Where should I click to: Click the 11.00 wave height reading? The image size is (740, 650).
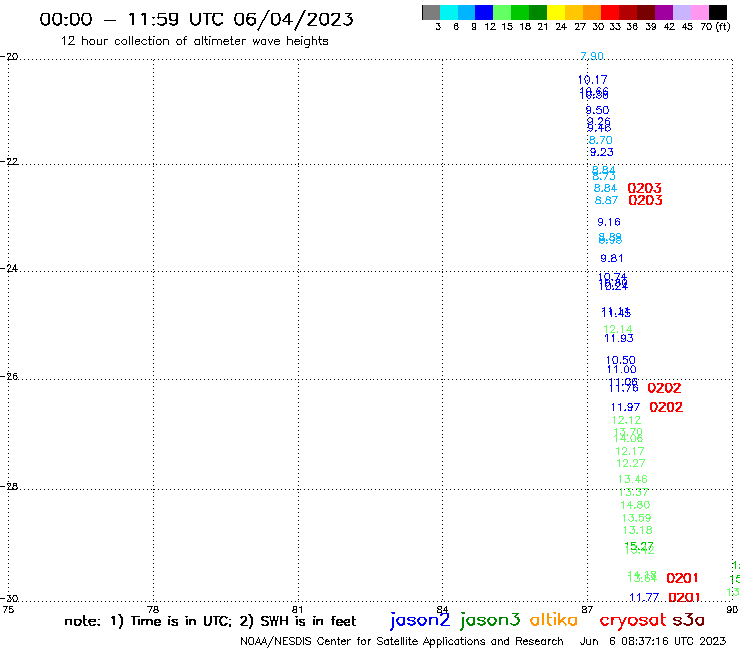click(x=622, y=370)
